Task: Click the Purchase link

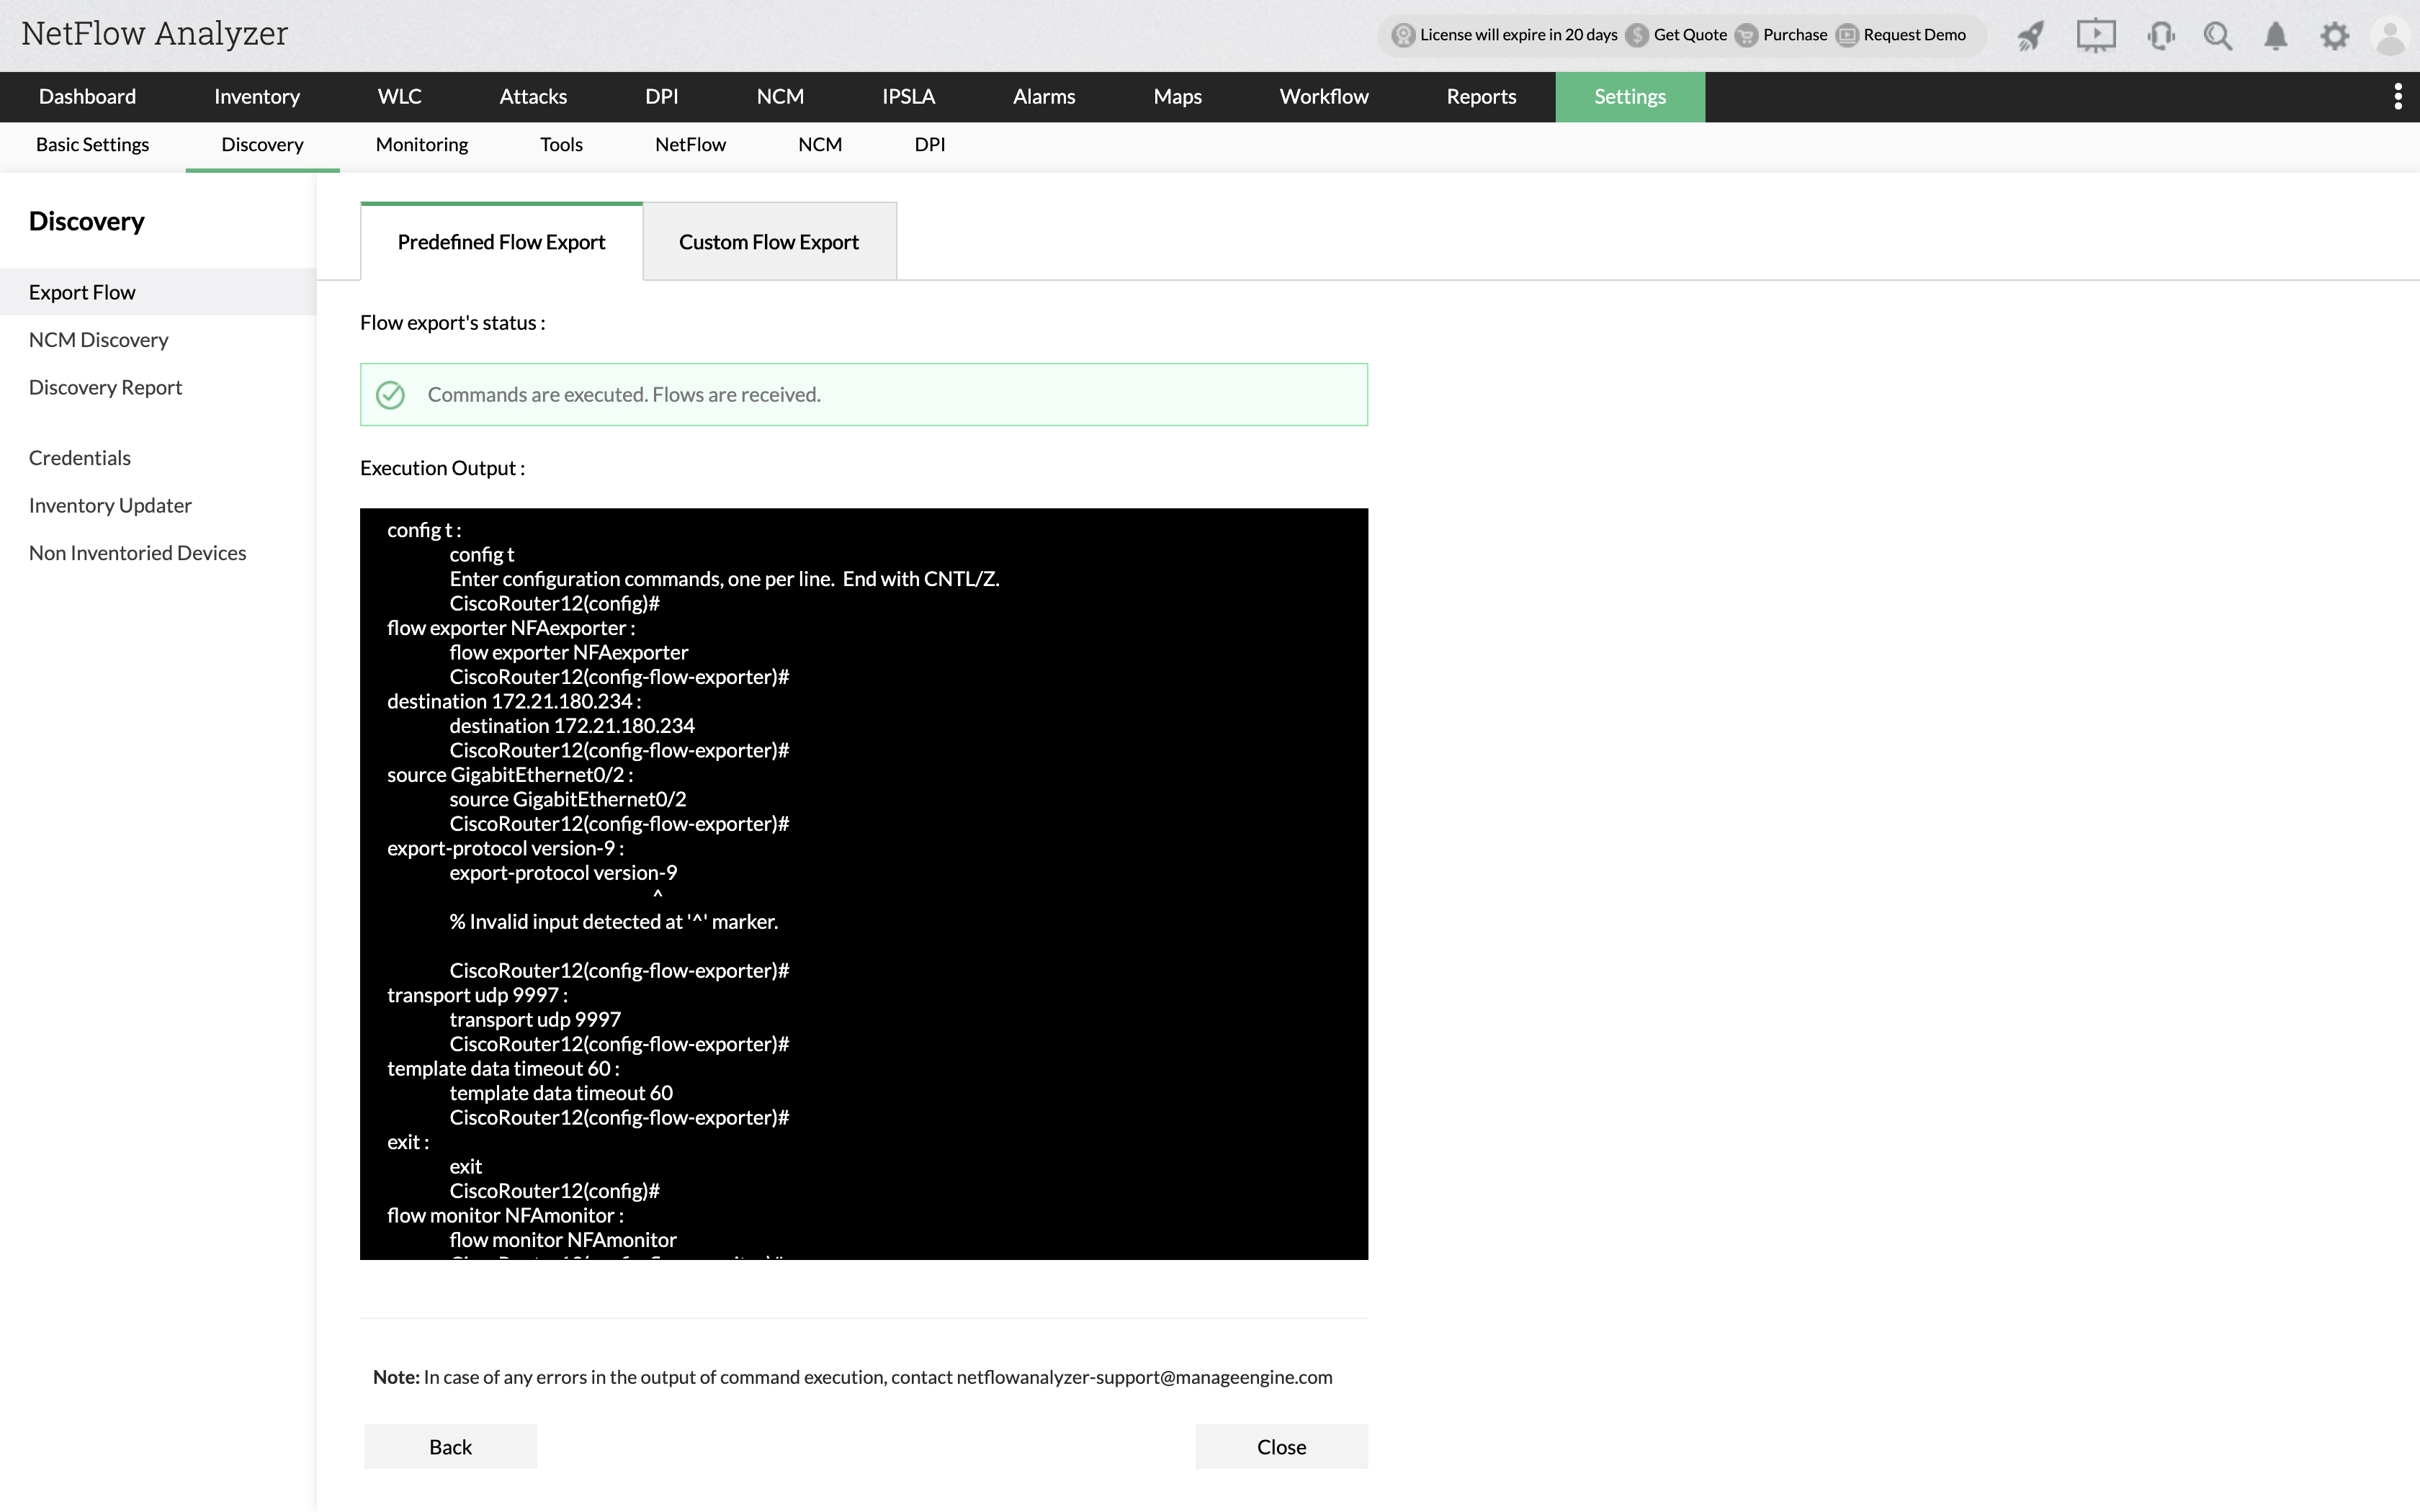Action: point(1794,35)
